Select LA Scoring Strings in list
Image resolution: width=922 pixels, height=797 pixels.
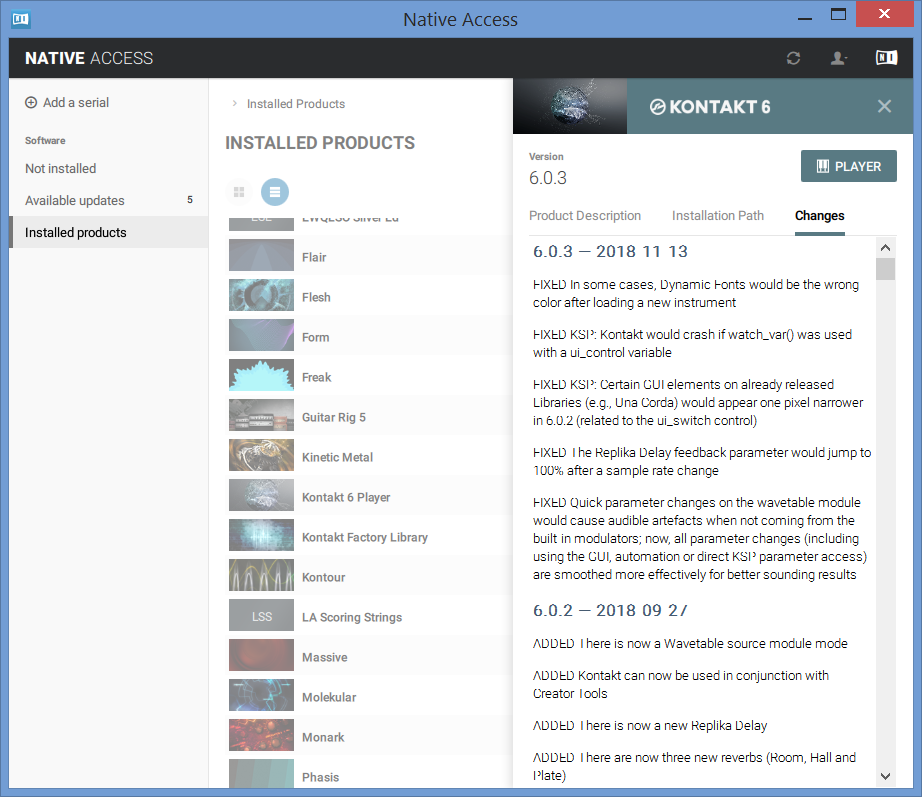coord(352,618)
